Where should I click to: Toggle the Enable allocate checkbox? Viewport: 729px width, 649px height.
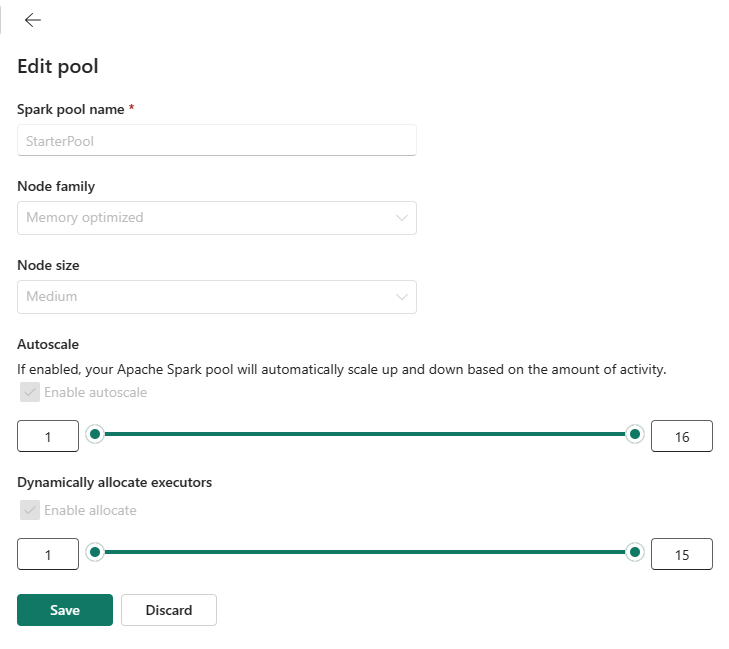click(31, 511)
